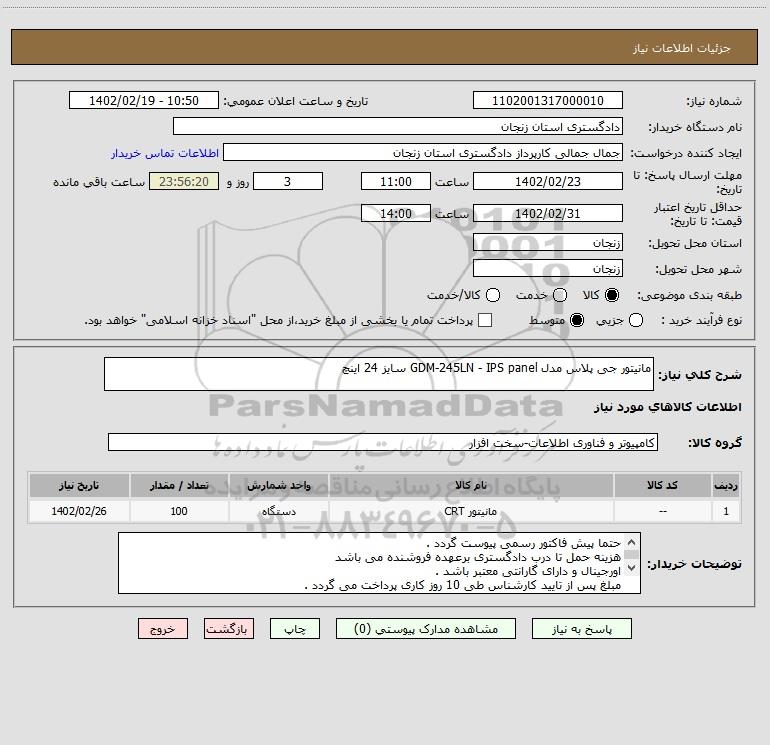This screenshot has height=745, width=770.
Task: Click the quantity cell showing 100
Action: (x=179, y=511)
